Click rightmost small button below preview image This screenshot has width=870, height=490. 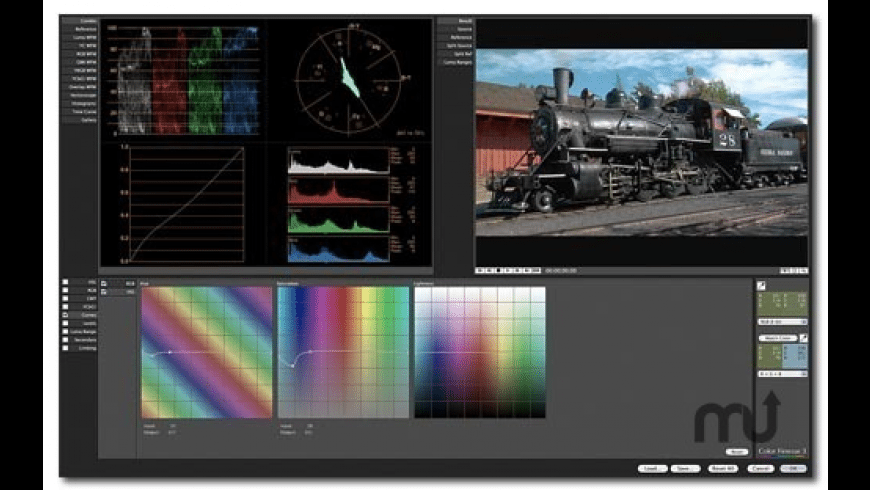803,270
